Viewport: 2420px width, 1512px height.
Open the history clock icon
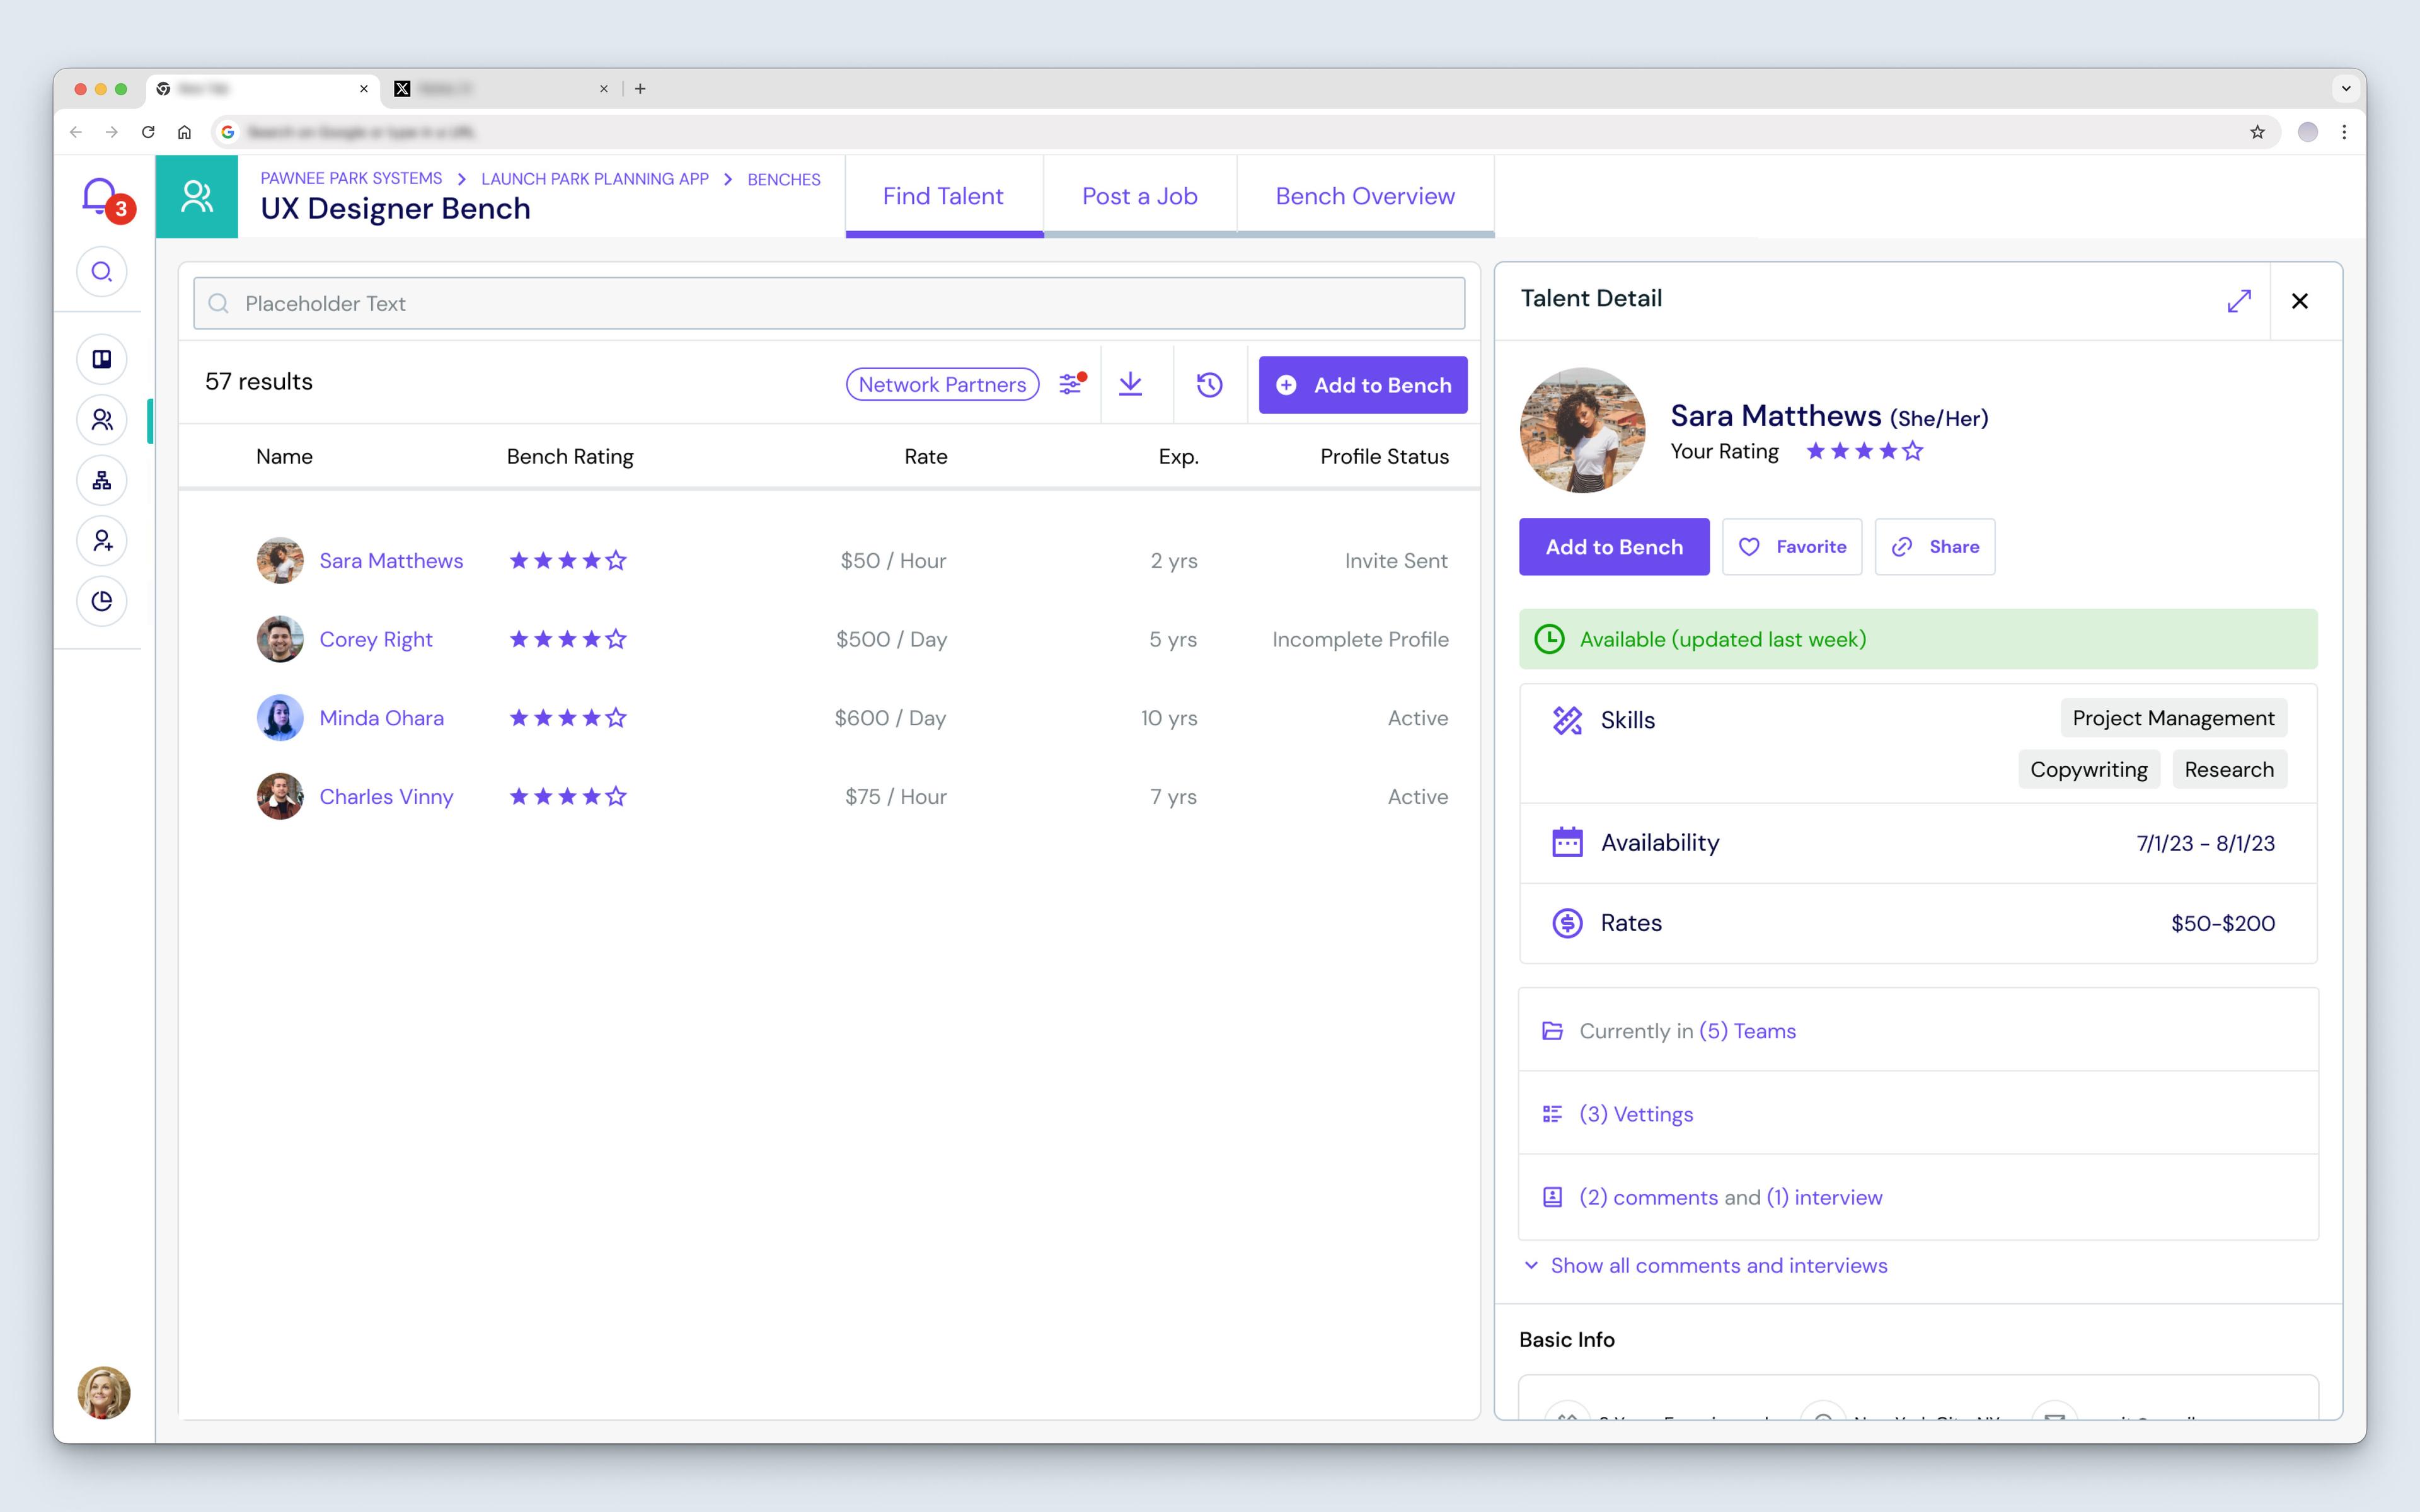point(1209,384)
